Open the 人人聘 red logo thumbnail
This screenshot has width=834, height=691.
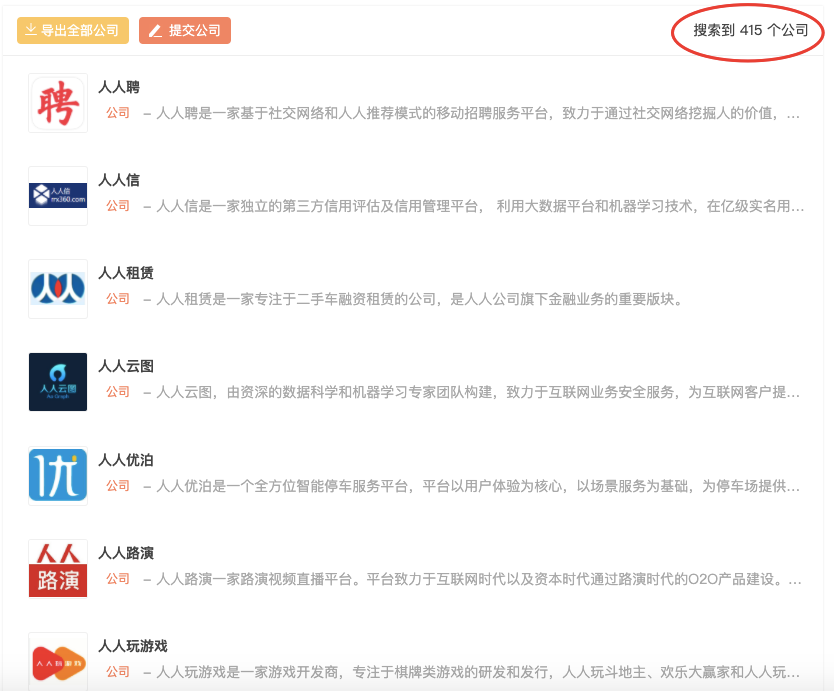pos(58,103)
